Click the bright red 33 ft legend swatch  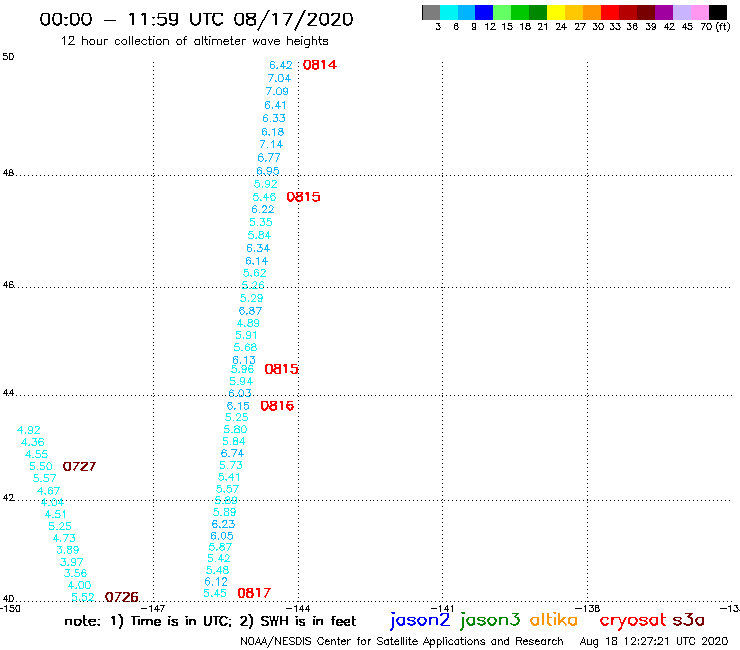[610, 12]
